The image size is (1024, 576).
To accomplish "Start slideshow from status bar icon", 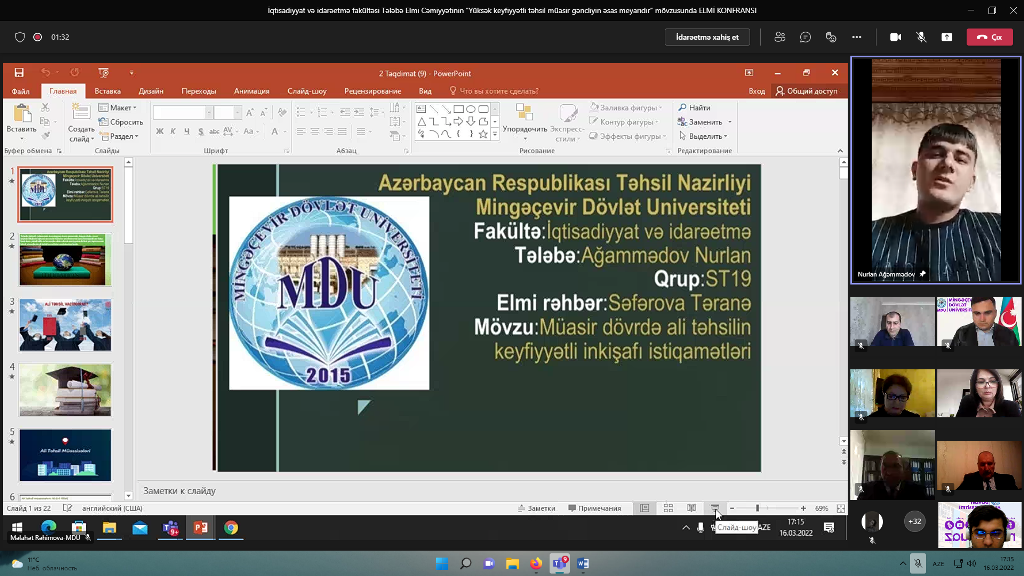I will pos(715,508).
